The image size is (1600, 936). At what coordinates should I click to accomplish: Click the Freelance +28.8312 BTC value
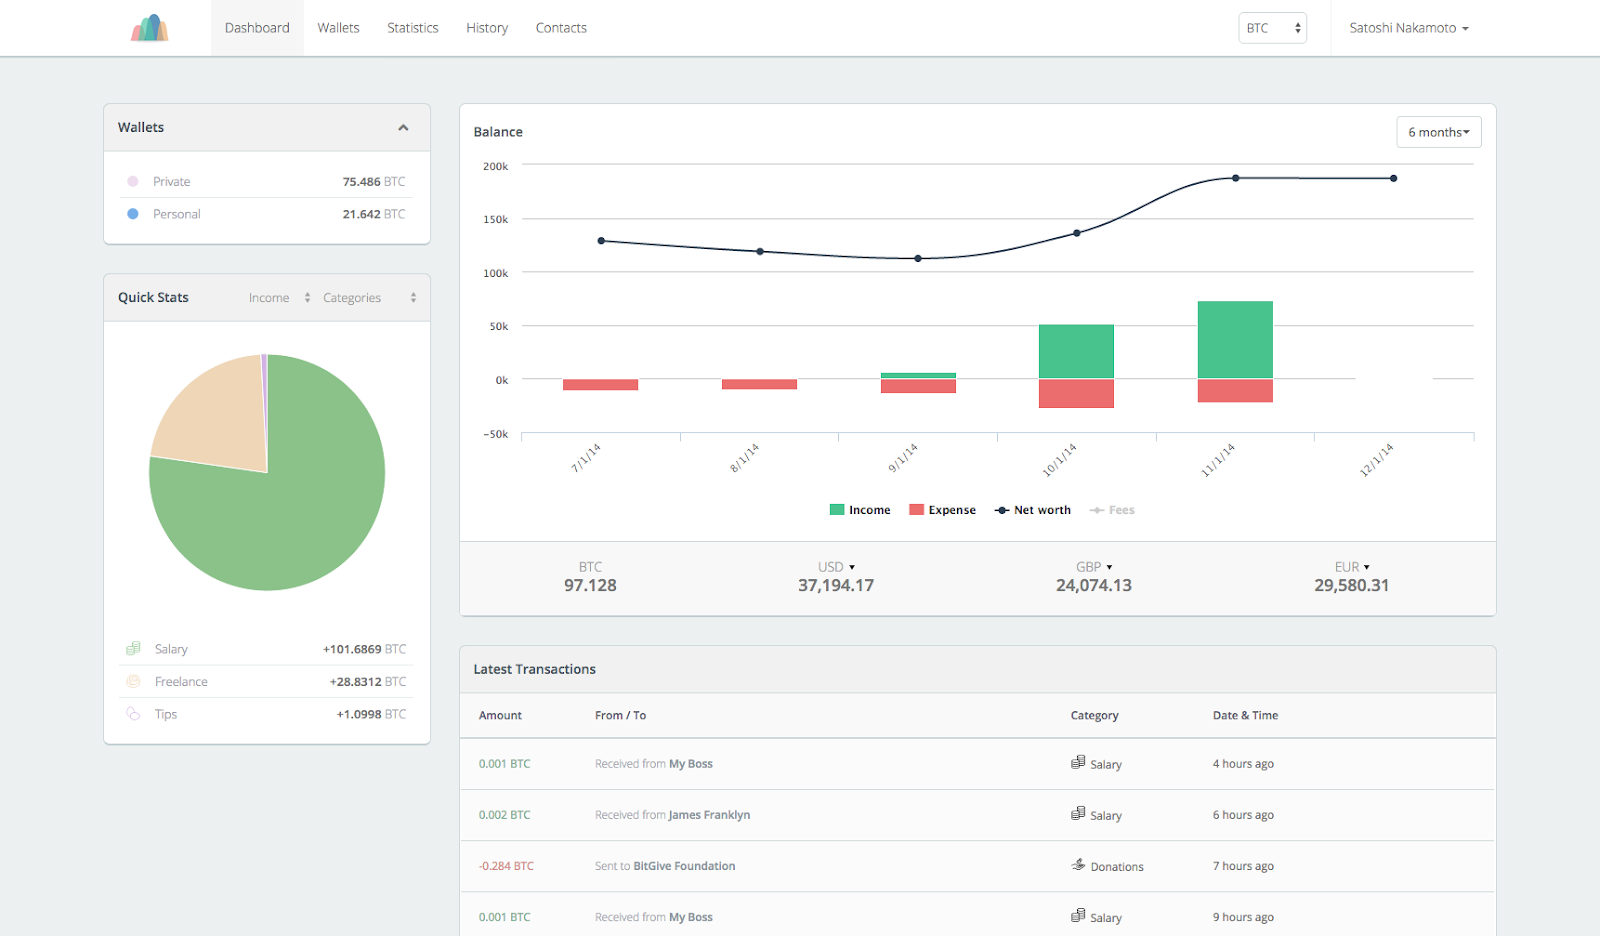click(368, 682)
